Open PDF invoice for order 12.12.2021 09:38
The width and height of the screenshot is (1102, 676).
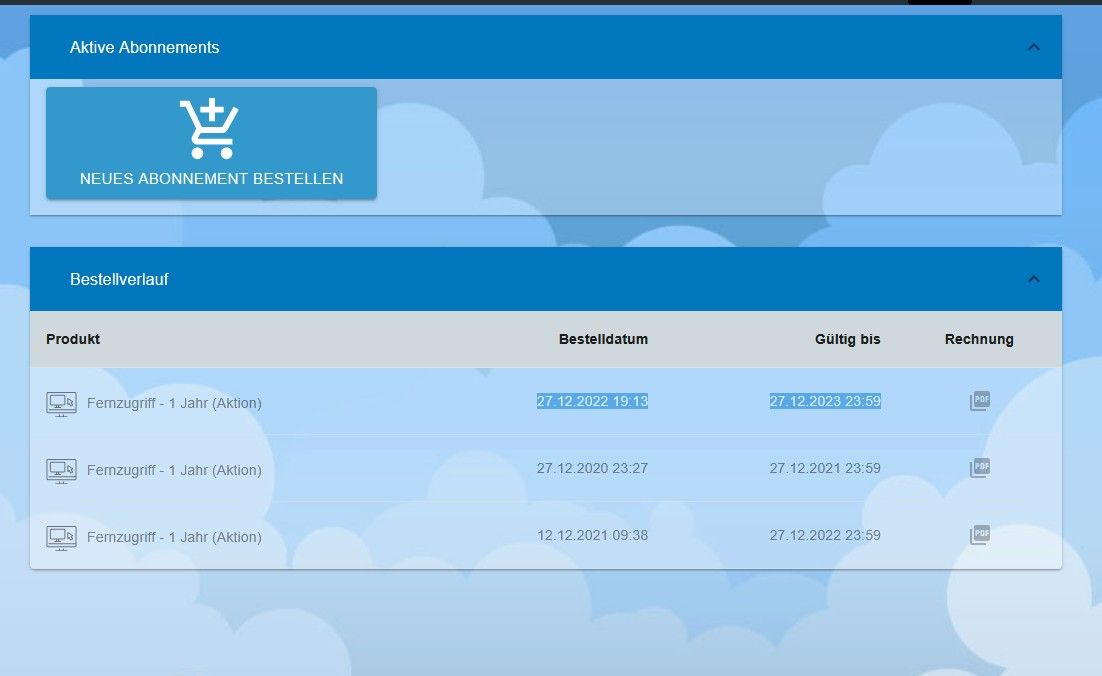[980, 535]
